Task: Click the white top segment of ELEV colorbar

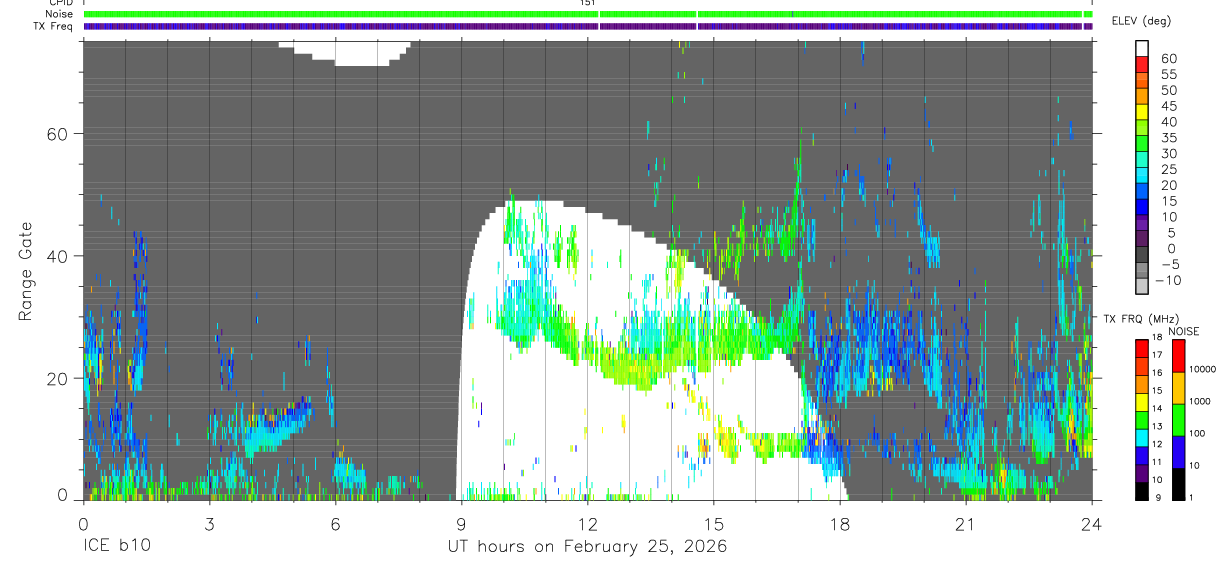Action: [1142, 48]
